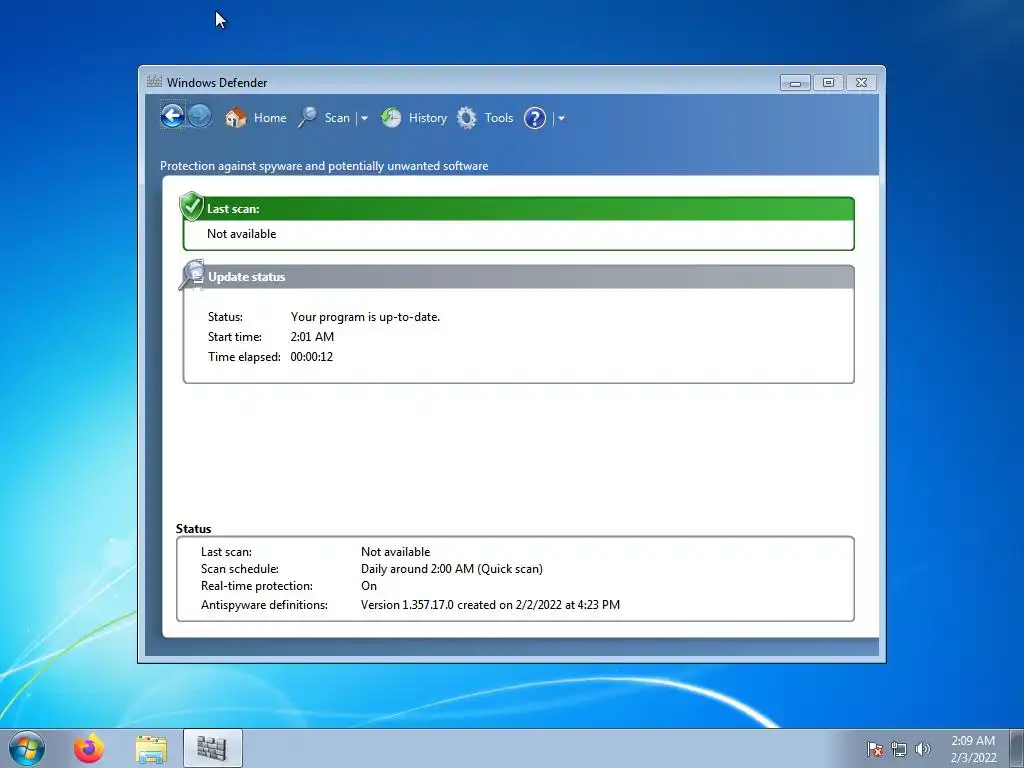This screenshot has height=768, width=1024.
Task: Click the Show desktop strip
Action: click(x=1017, y=748)
